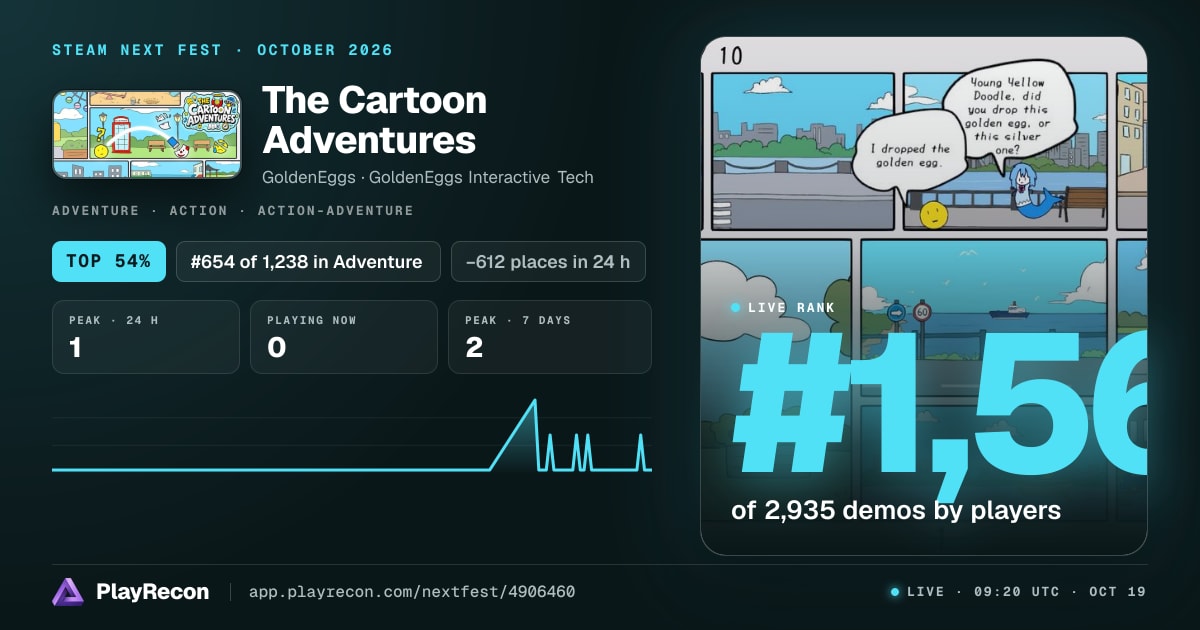Image resolution: width=1200 pixels, height=630 pixels.
Task: Click the tallest peak on the player chart
Action: pos(535,401)
